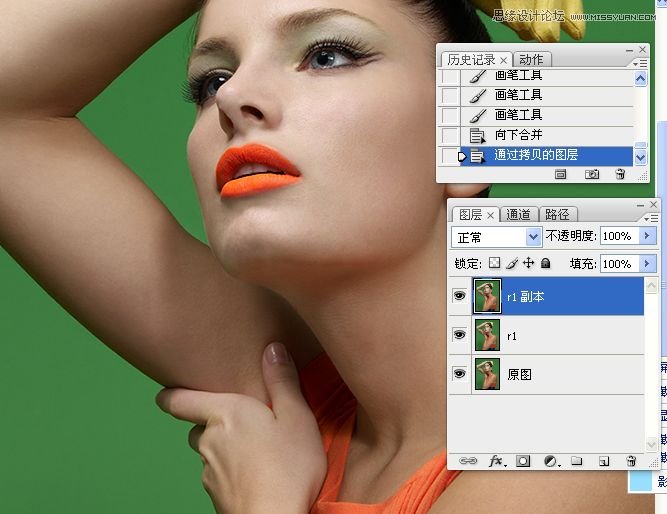The height and width of the screenshot is (514, 667).
Task: Switch to the 通道 tab
Action: (x=518, y=215)
